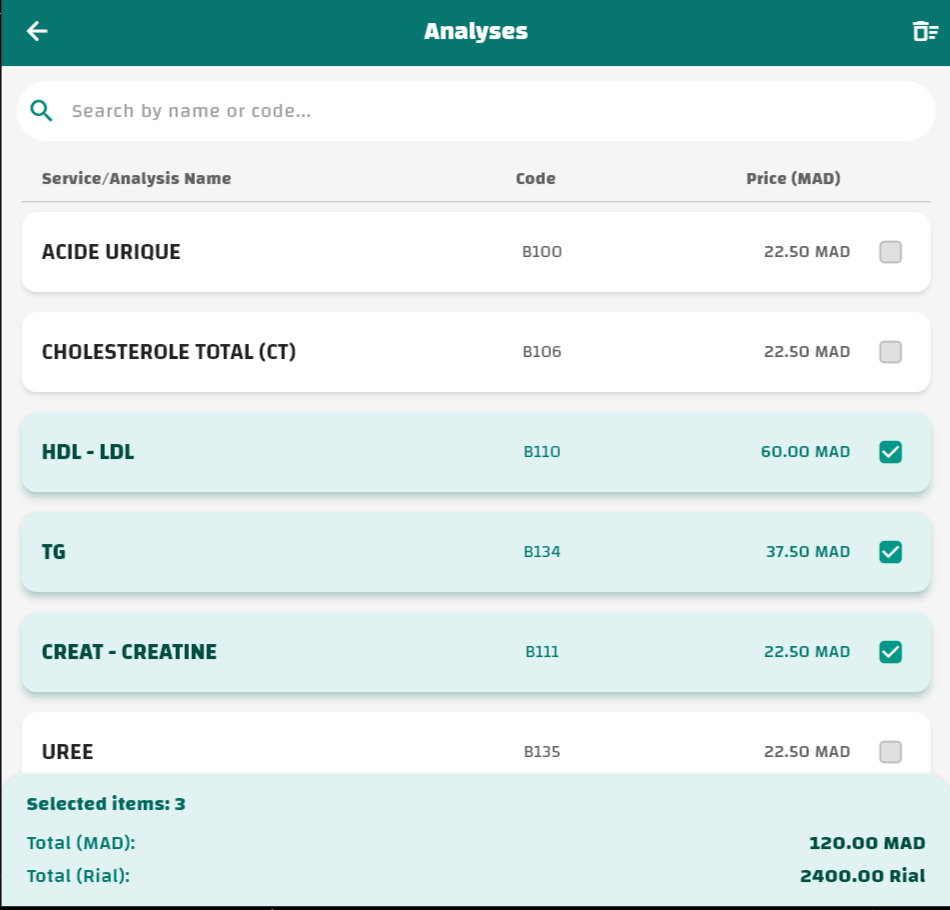
Task: Click the Analyses page title
Action: coord(475,31)
